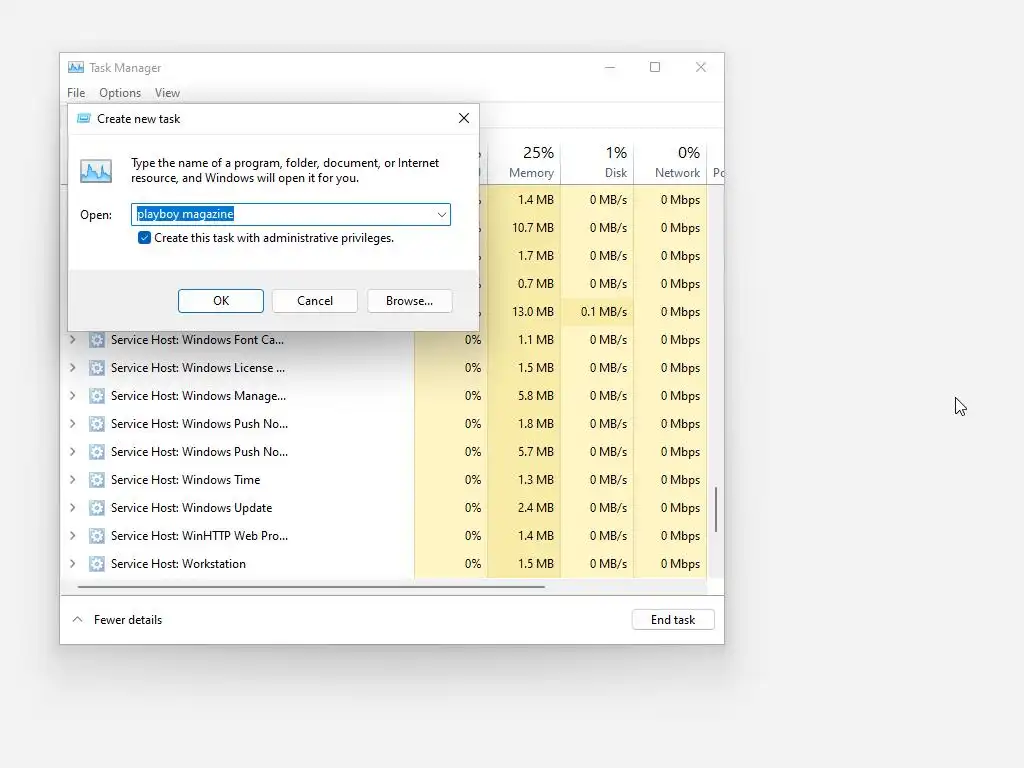
Task: Click the End task button
Action: (x=673, y=620)
